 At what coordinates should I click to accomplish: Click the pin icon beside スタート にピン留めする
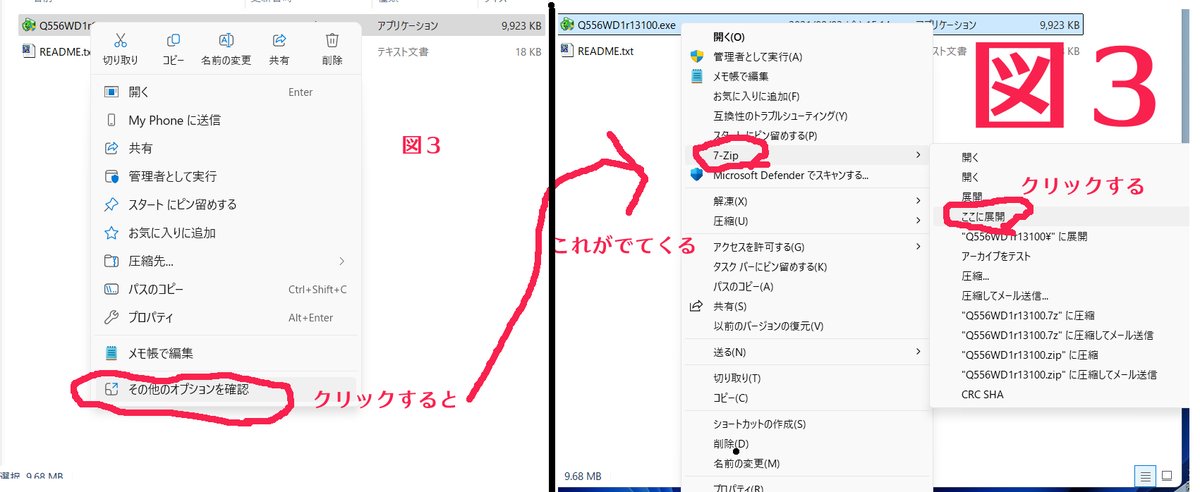point(112,204)
